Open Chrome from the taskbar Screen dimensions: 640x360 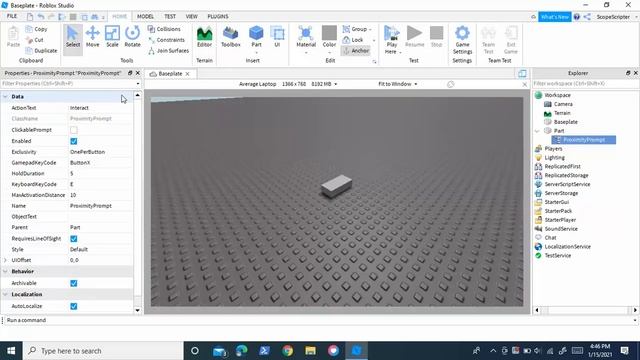pos(287,351)
